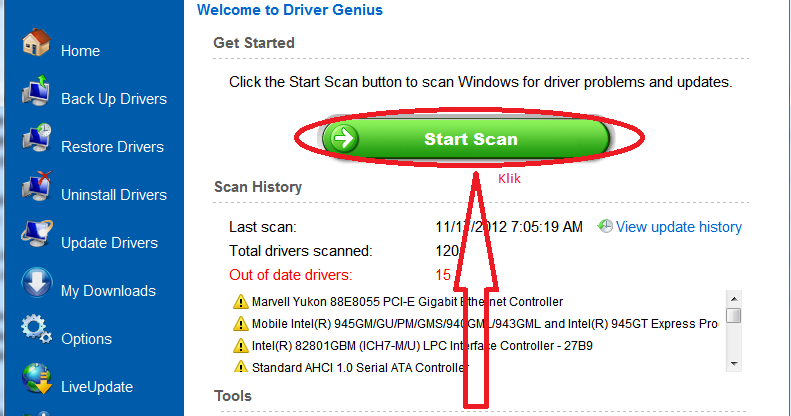Open View update history link
Image resolution: width=791 pixels, height=416 pixels.
click(679, 227)
